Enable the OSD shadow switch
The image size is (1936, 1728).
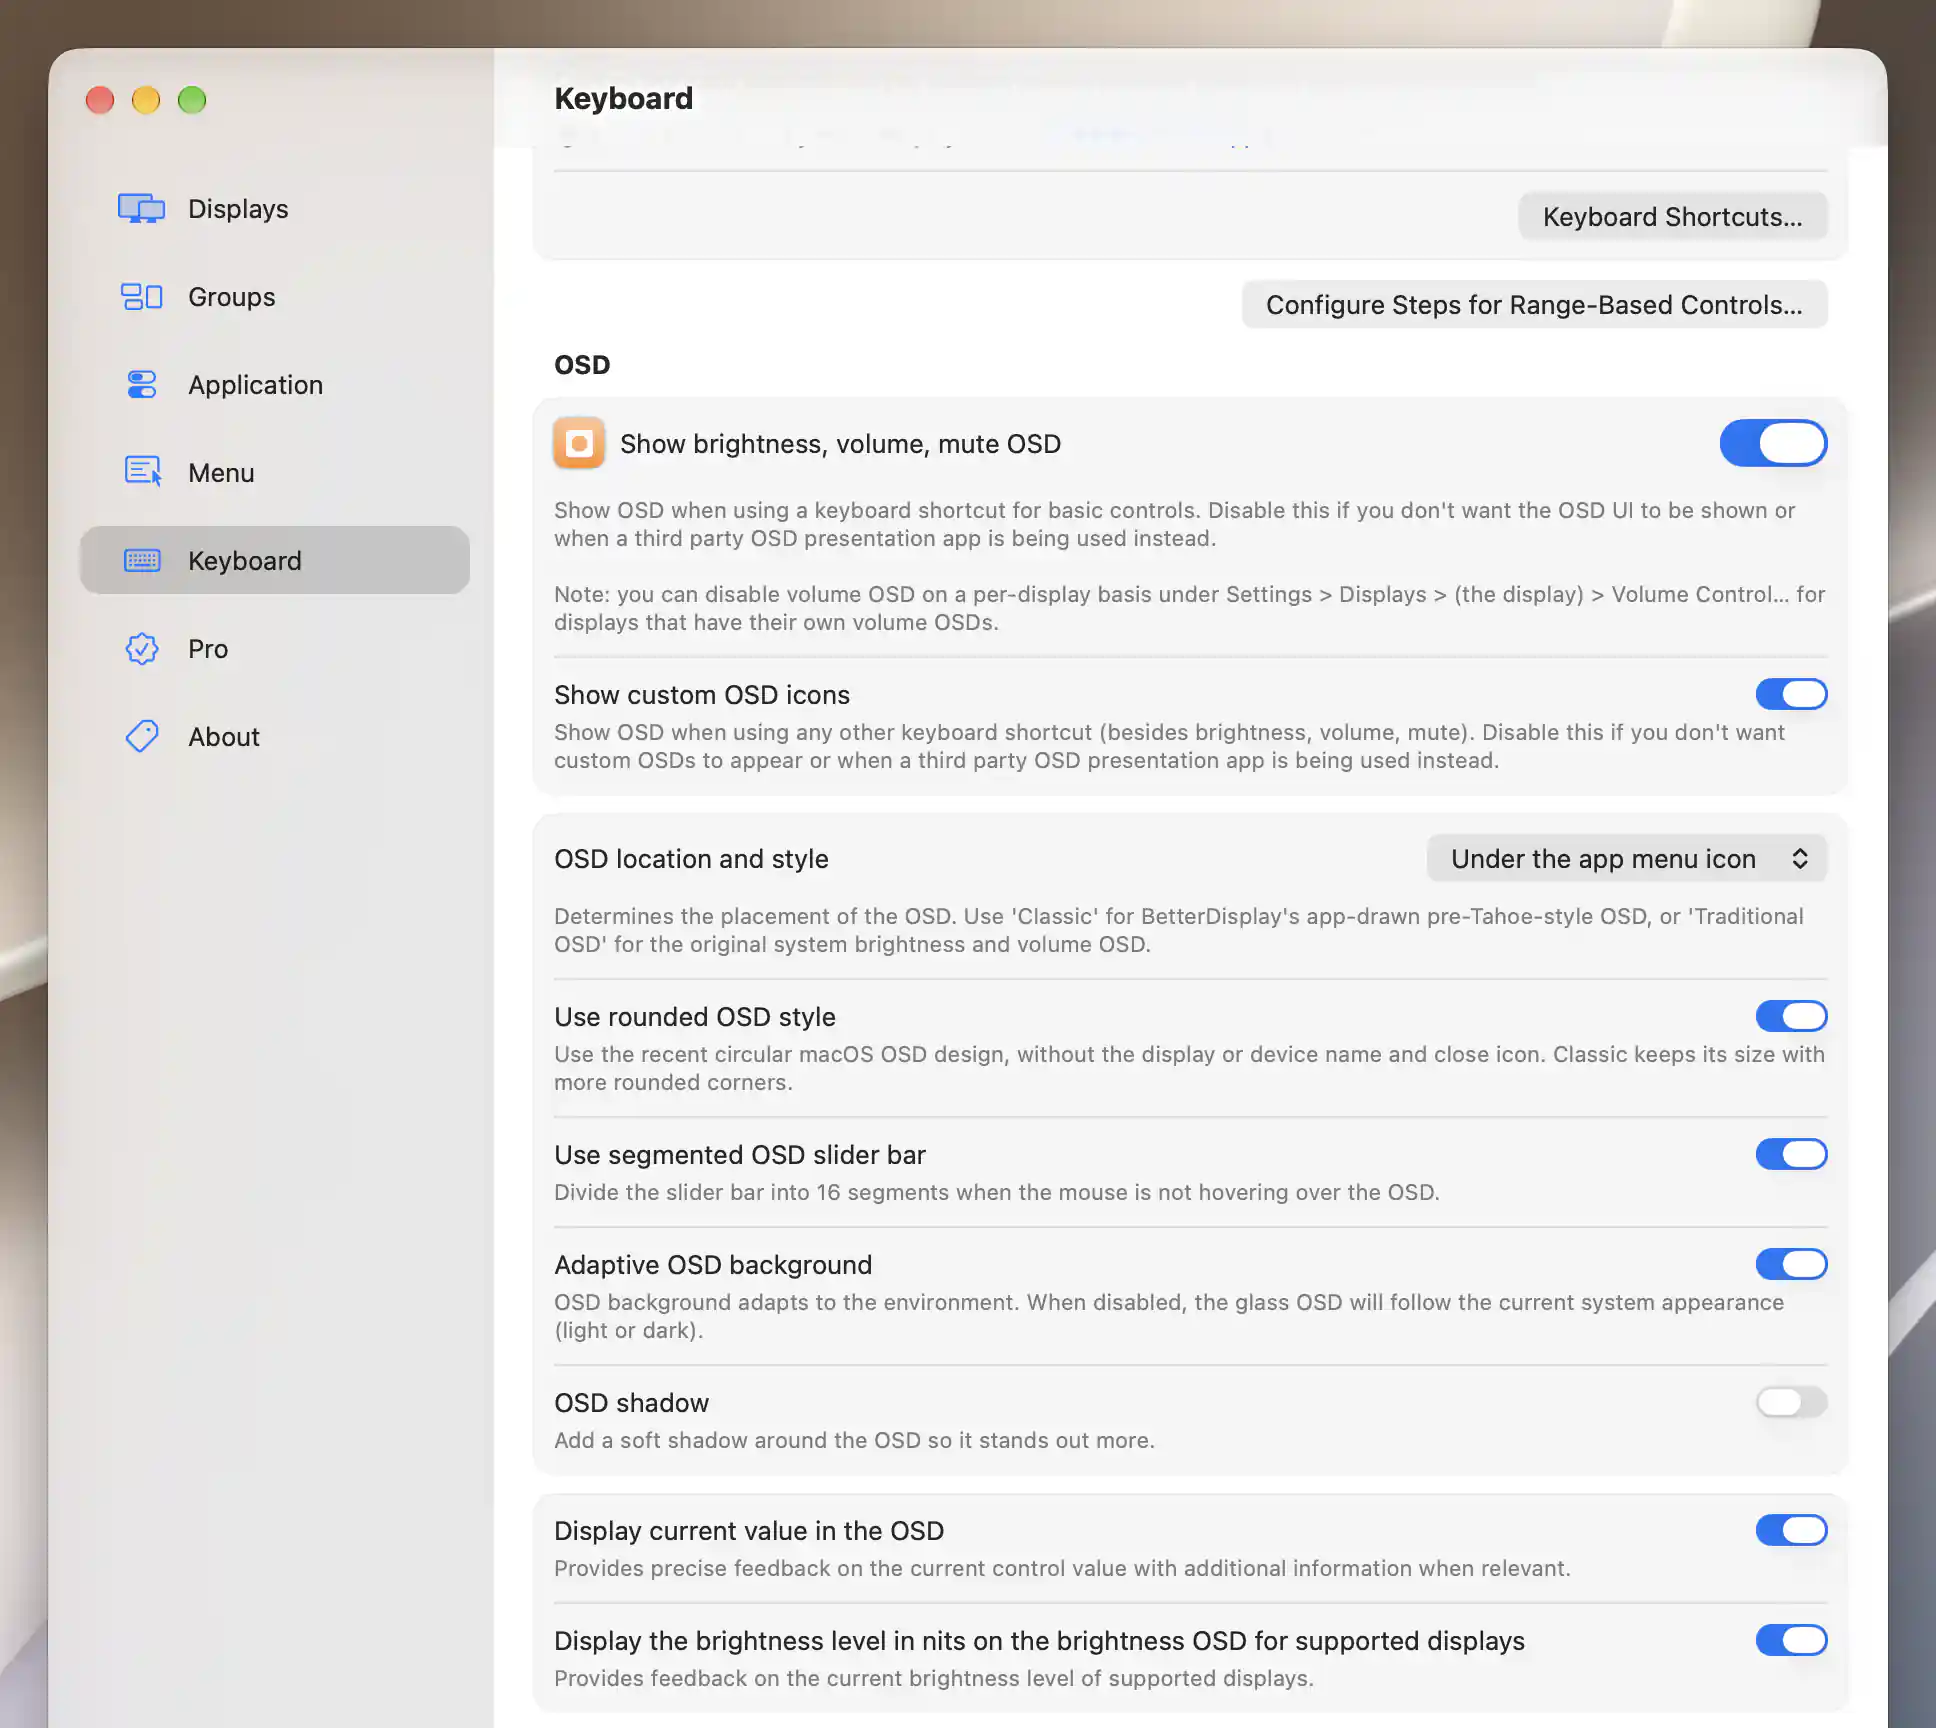(1791, 1402)
